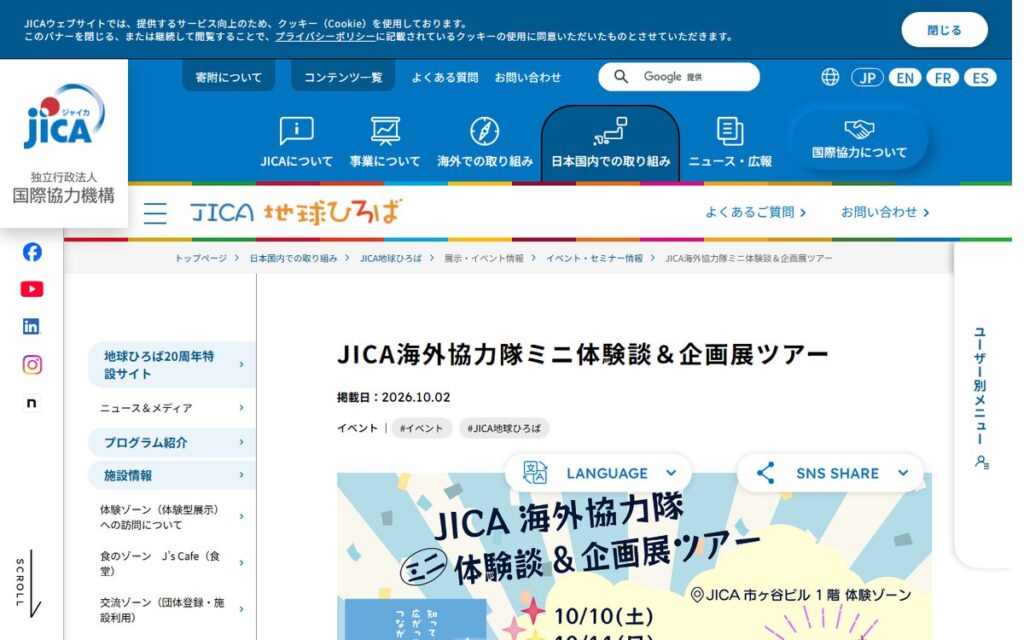Open よくあるご質問 link in 地球ひろば header
Viewport: 1024px width, 640px height.
tap(756, 212)
